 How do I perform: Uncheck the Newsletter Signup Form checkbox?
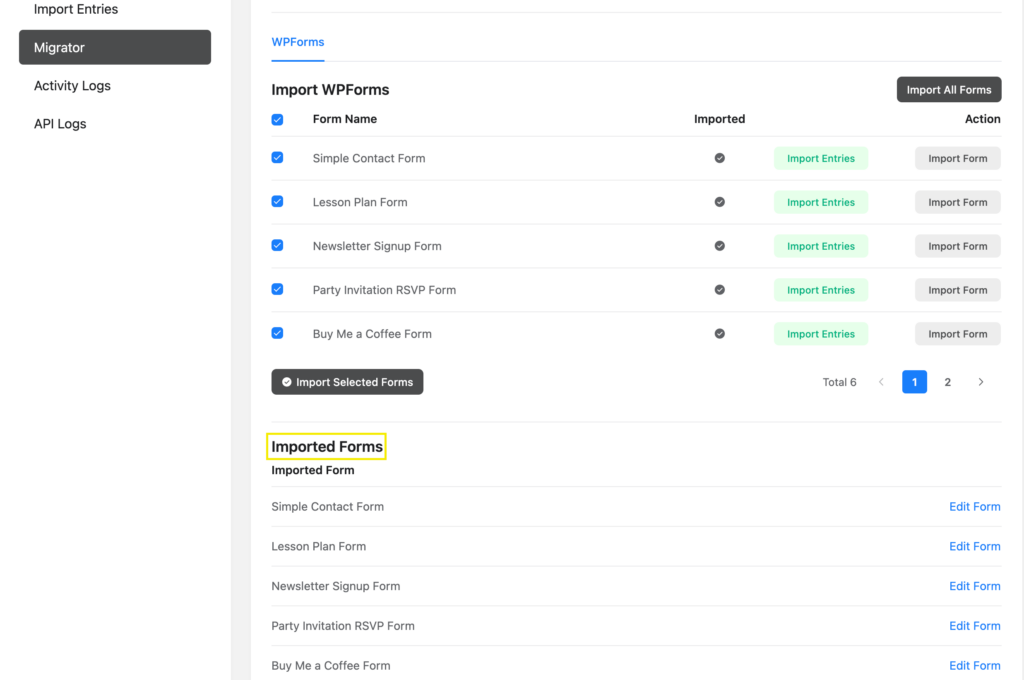coord(278,245)
